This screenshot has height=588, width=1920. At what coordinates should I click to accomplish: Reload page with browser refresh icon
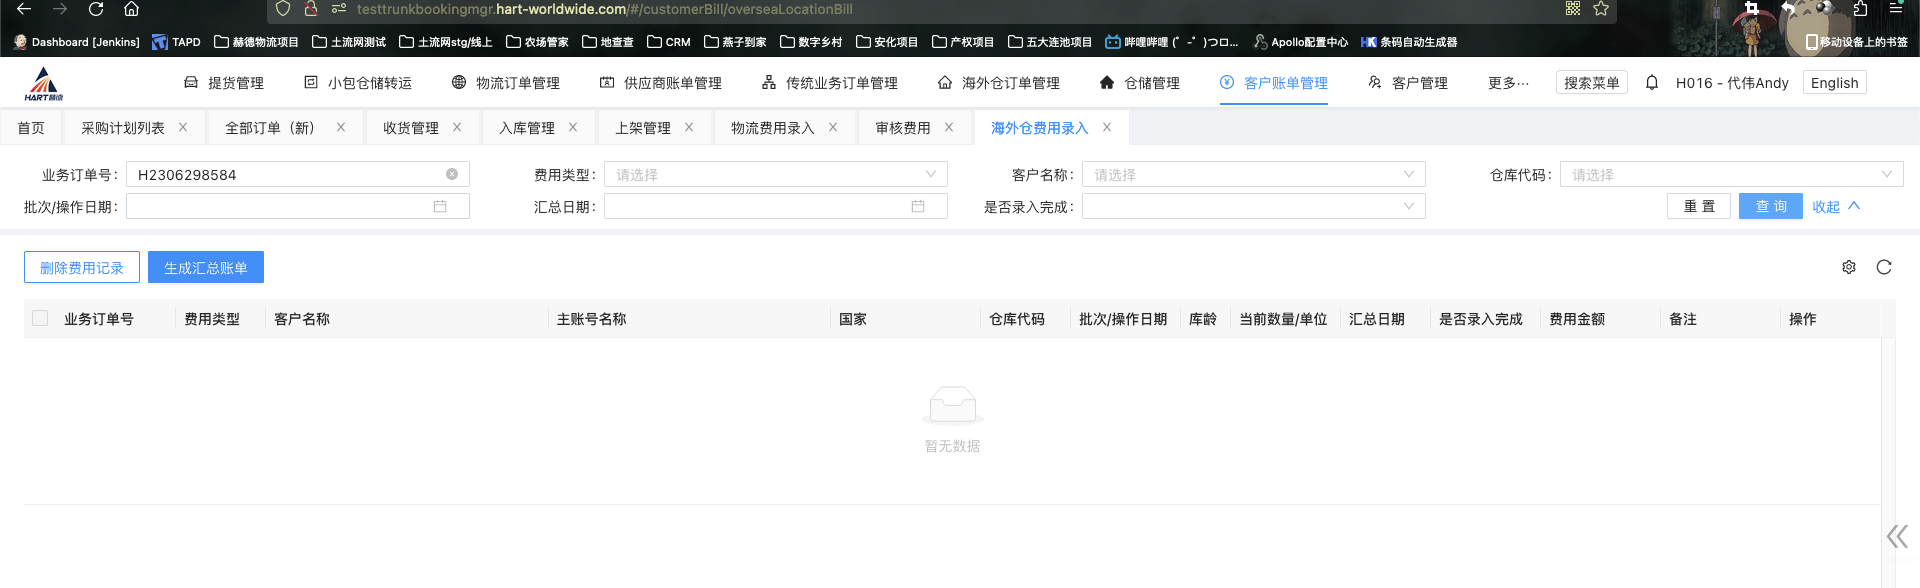pos(96,10)
